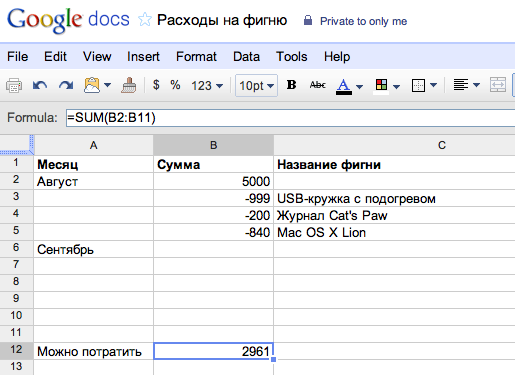Click the cell containing 5000

pos(213,181)
